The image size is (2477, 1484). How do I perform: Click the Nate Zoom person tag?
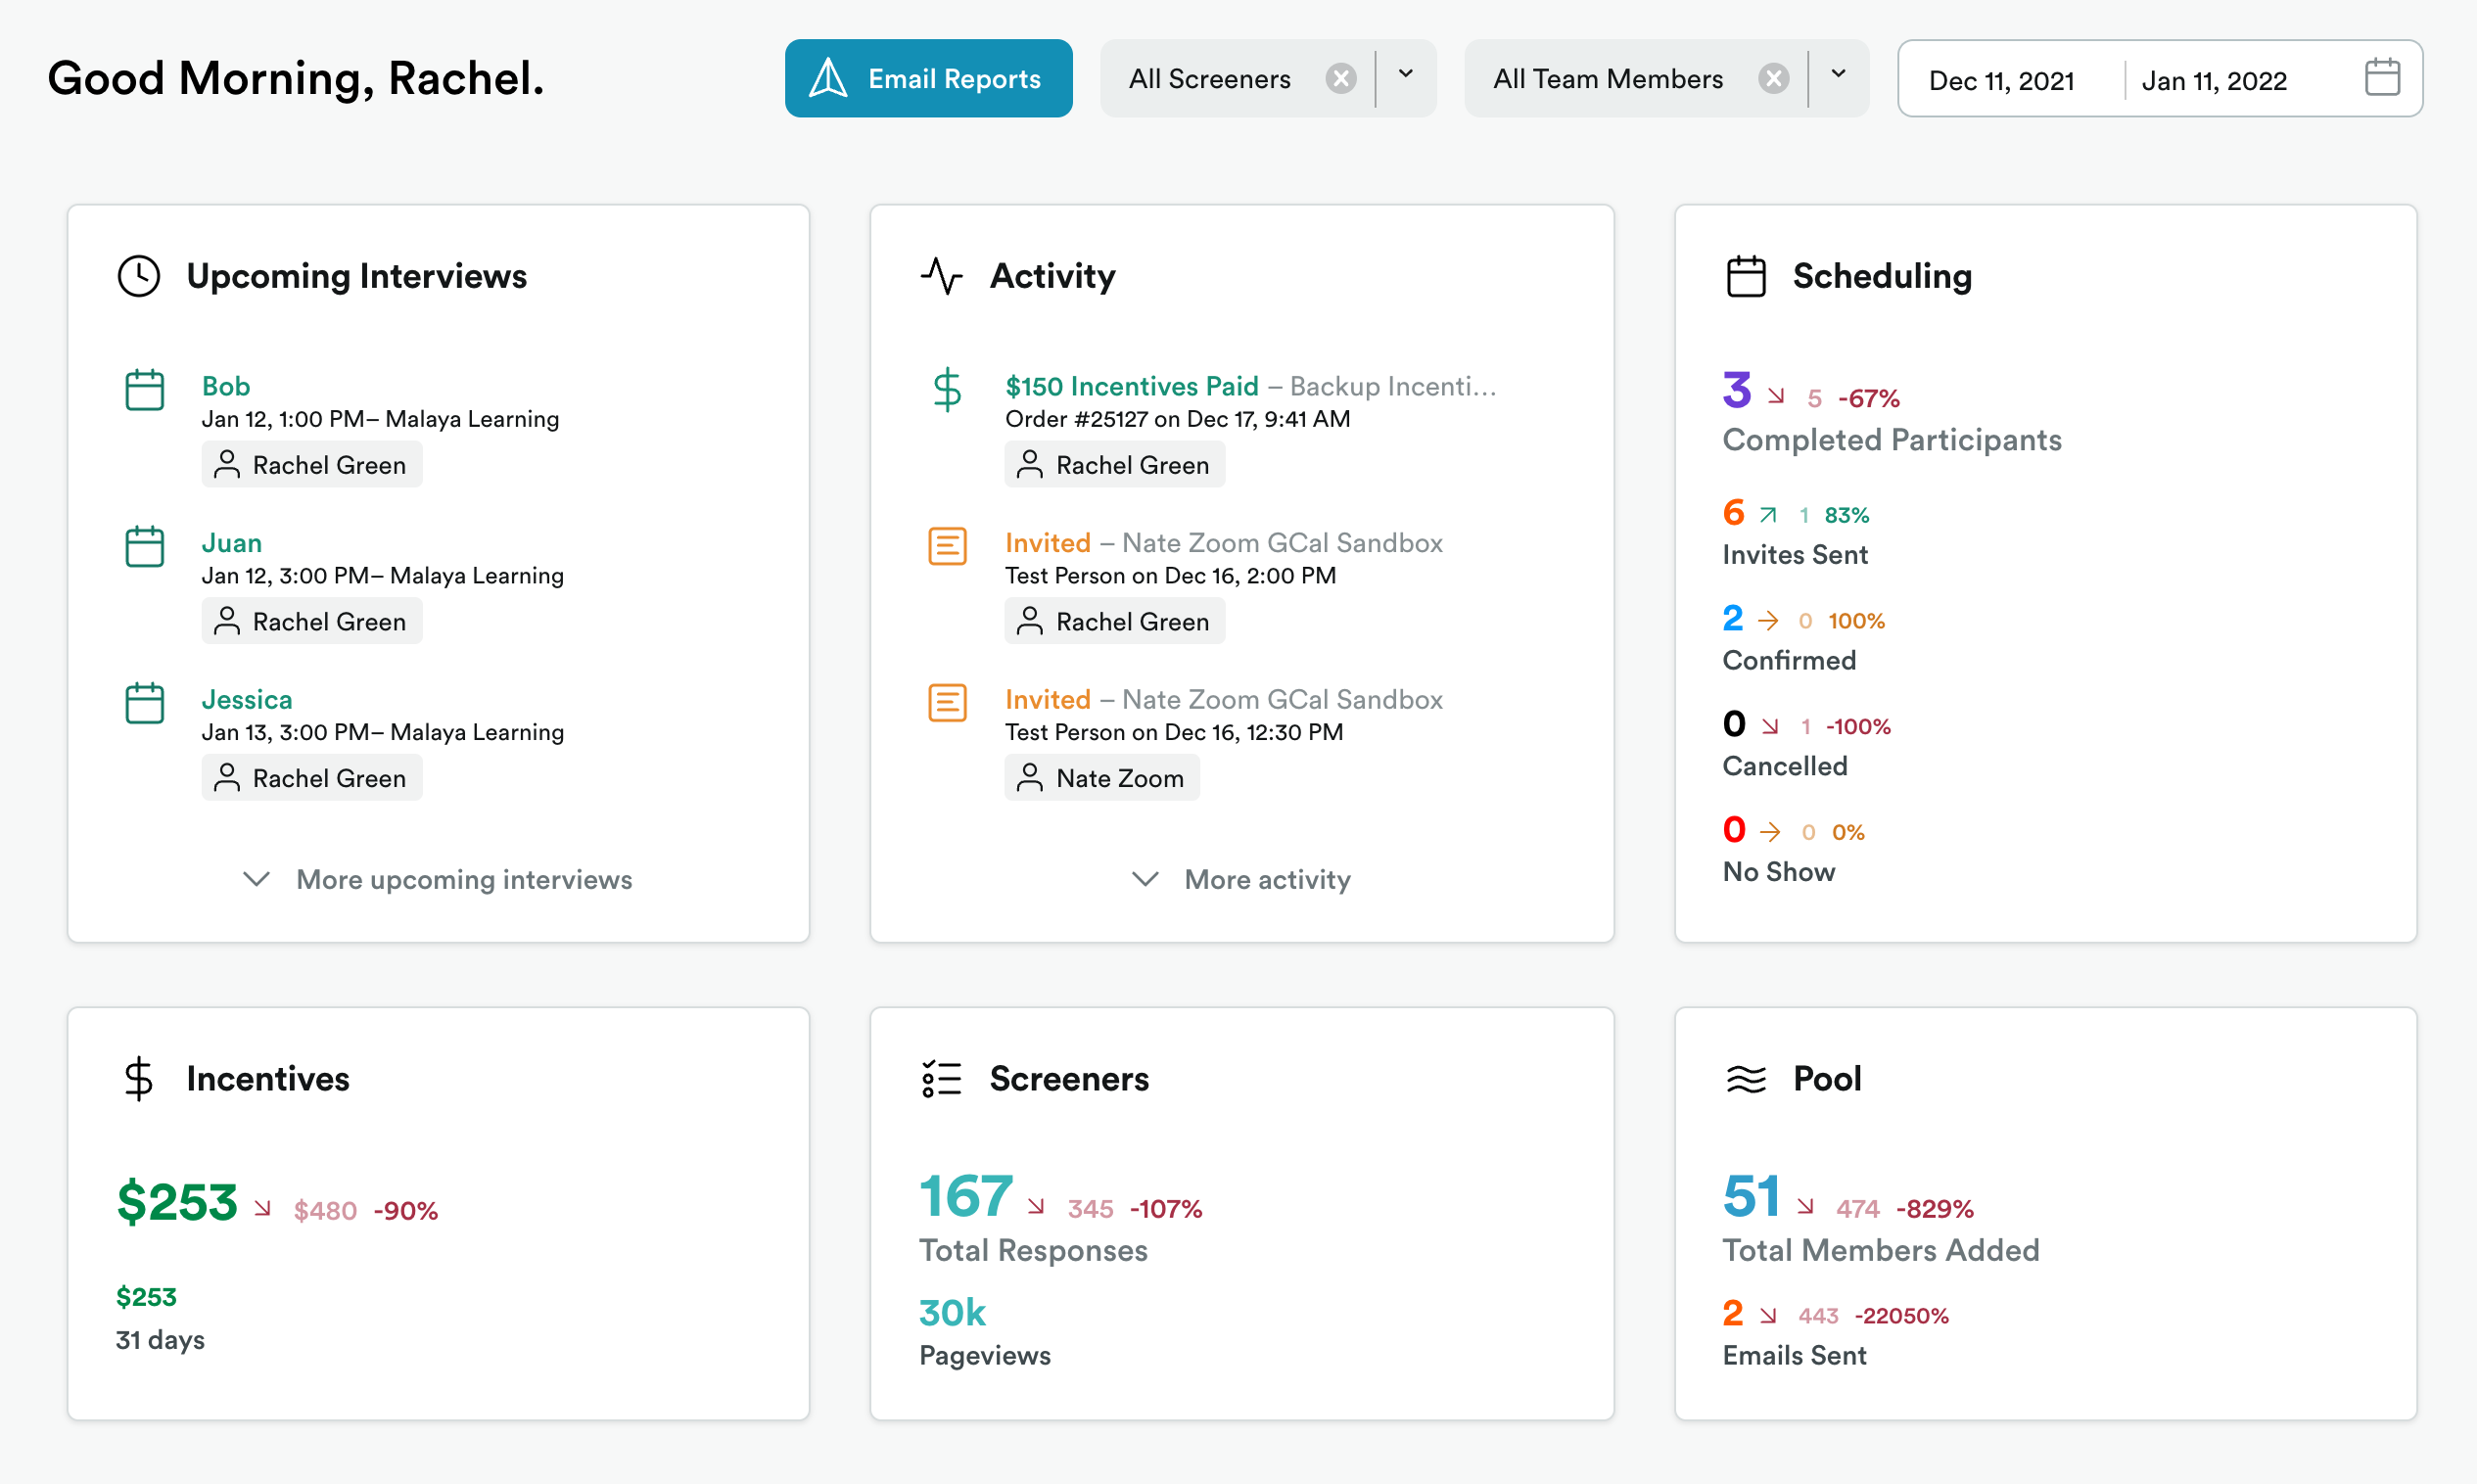tap(1101, 778)
